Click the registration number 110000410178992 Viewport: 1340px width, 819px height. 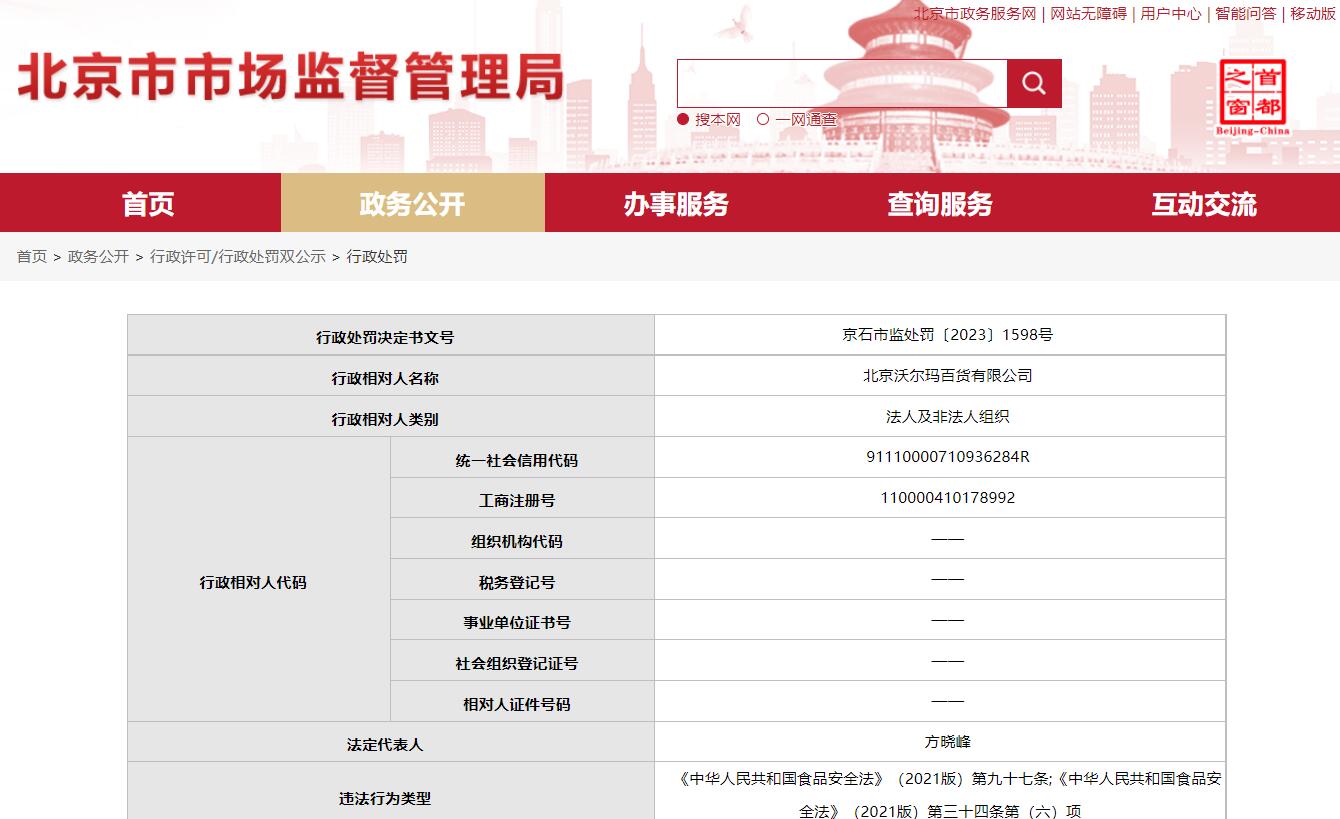947,497
